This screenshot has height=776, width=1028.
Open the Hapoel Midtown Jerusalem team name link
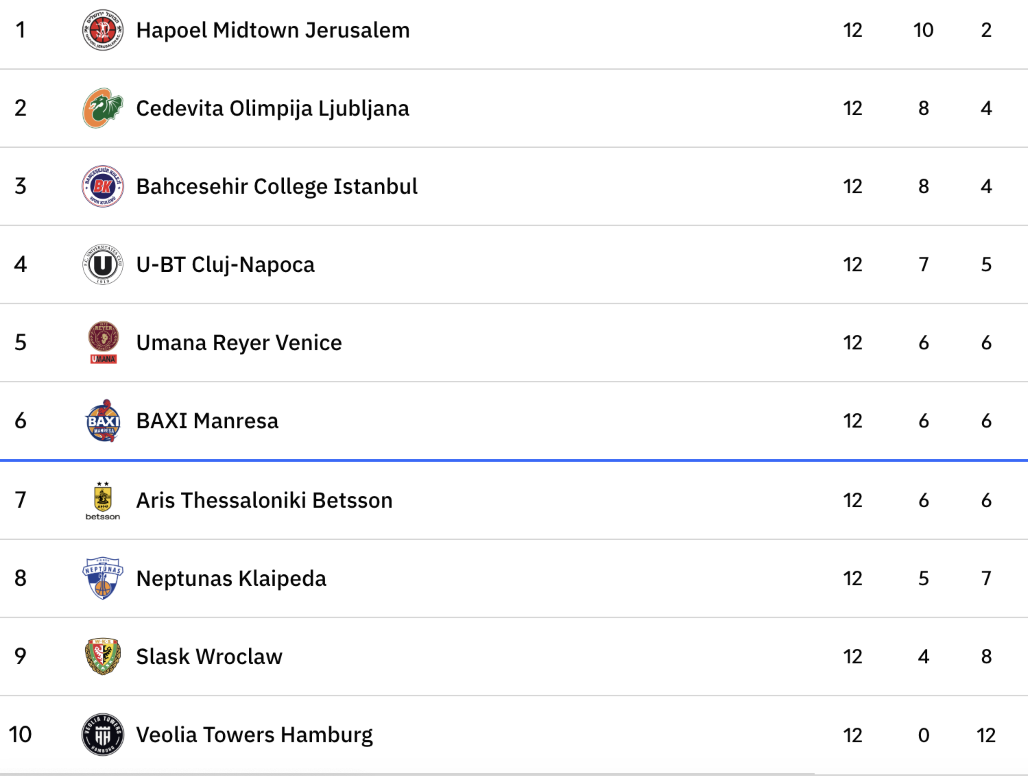coord(272,30)
